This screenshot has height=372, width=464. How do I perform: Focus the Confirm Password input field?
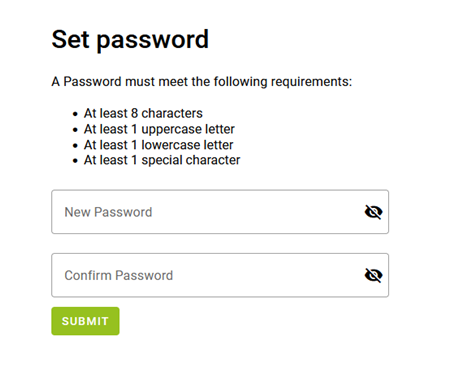220,275
